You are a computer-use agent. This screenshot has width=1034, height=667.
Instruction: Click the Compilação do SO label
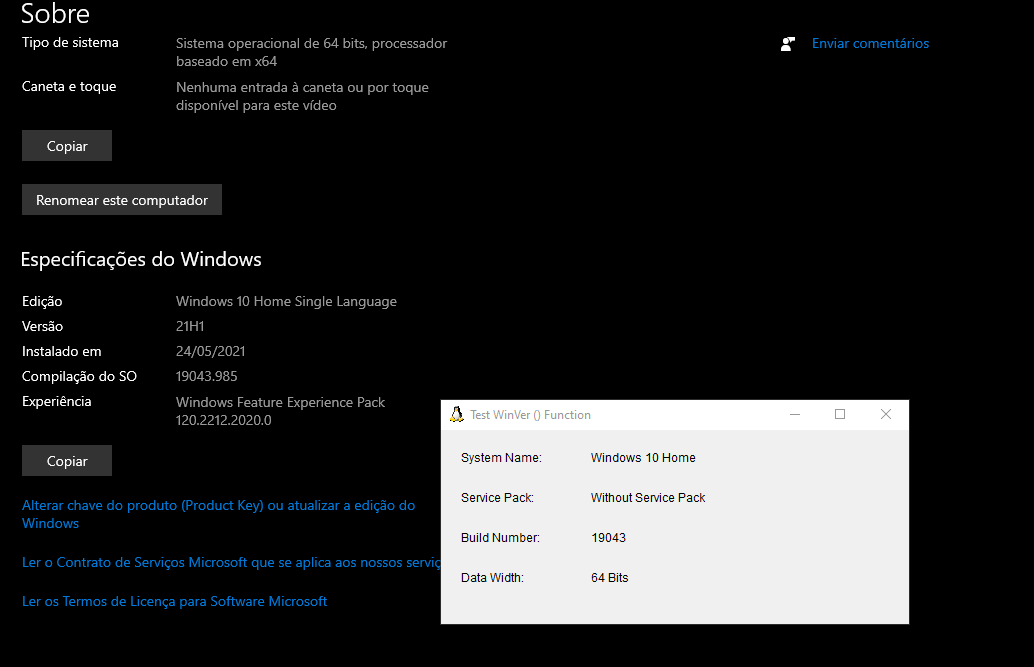[x=79, y=377]
